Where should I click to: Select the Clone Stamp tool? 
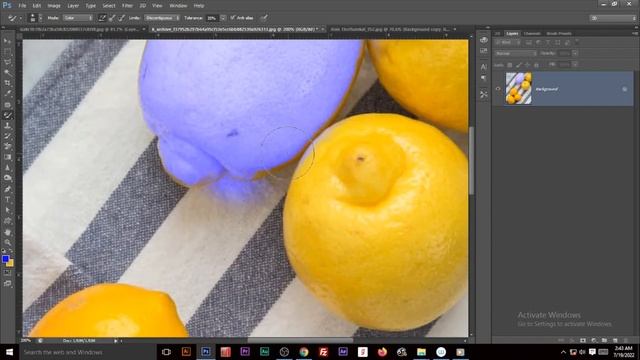coord(7,126)
